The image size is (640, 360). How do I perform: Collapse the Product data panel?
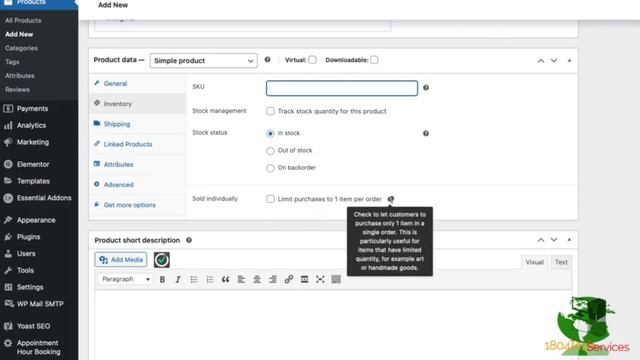[x=569, y=60]
